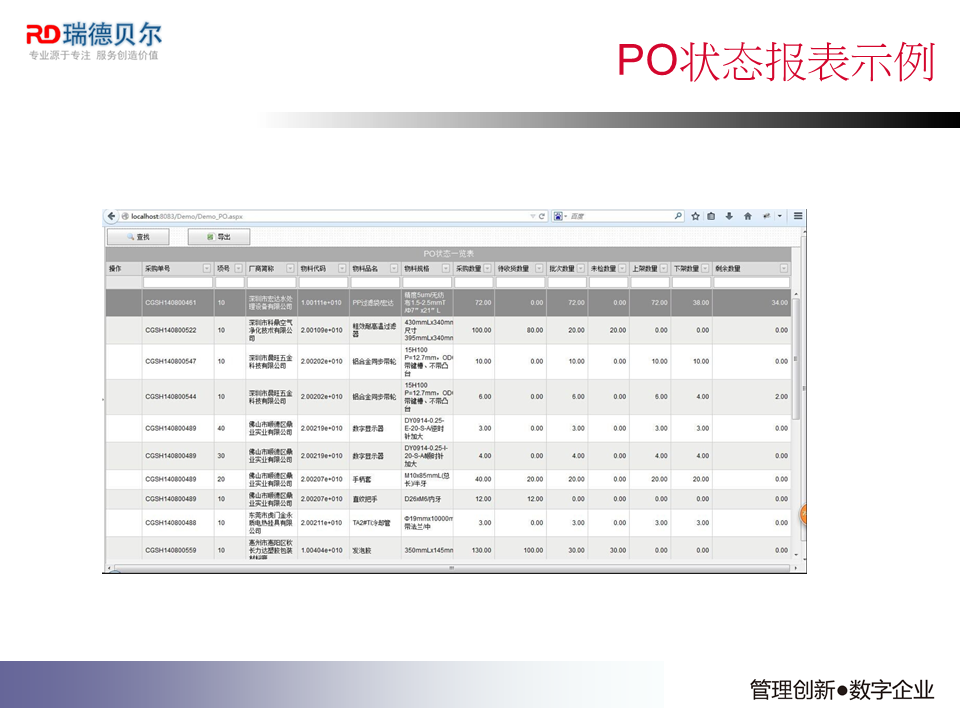960x720 pixels.
Task: Open the hamburger menu icon
Action: pyautogui.click(x=798, y=216)
